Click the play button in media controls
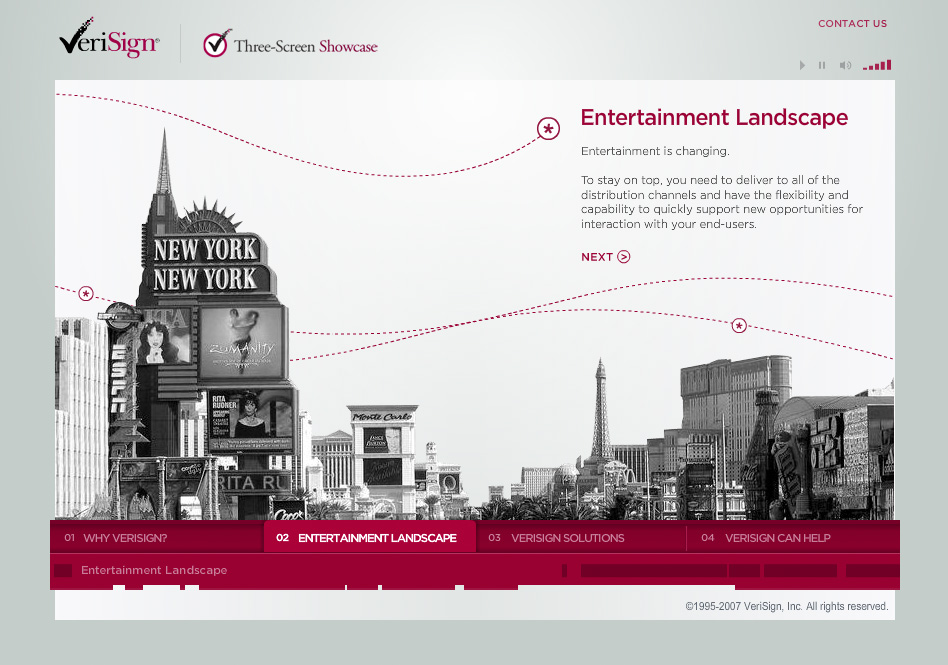This screenshot has width=948, height=665. pos(802,65)
